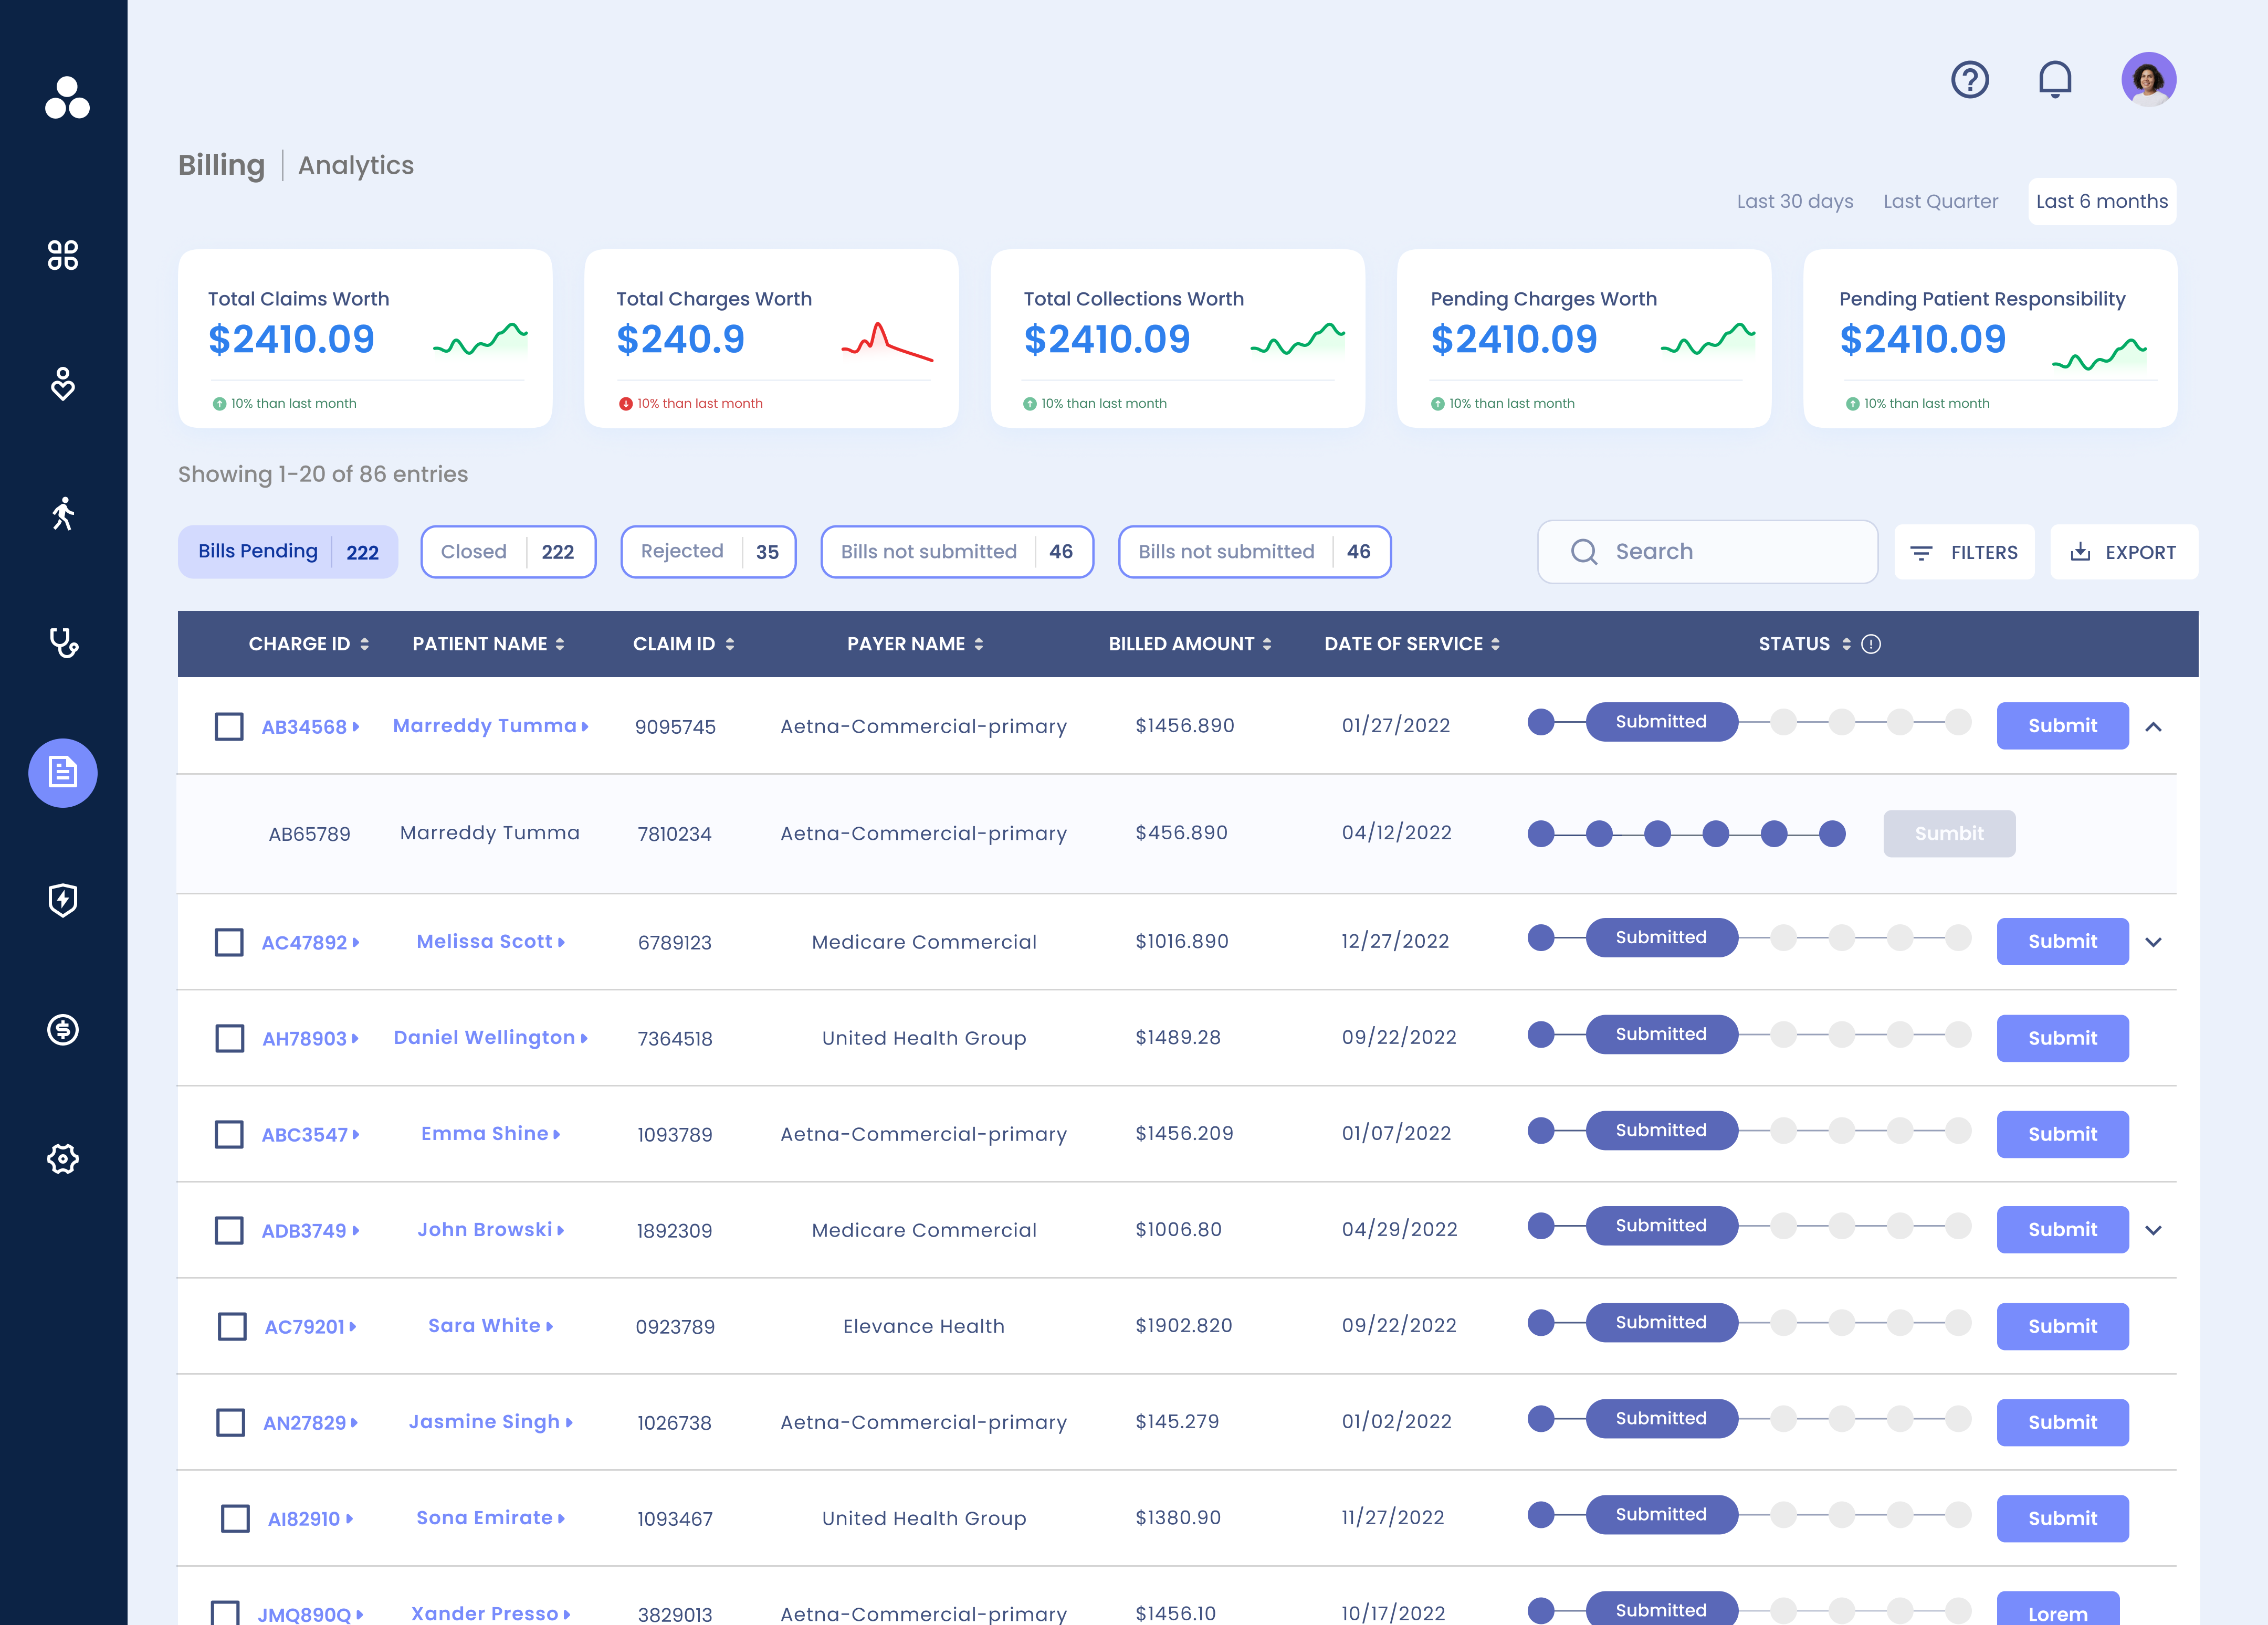Expand the ADB3749 John Browski row
2268x1625 pixels.
pyautogui.click(x=2155, y=1230)
